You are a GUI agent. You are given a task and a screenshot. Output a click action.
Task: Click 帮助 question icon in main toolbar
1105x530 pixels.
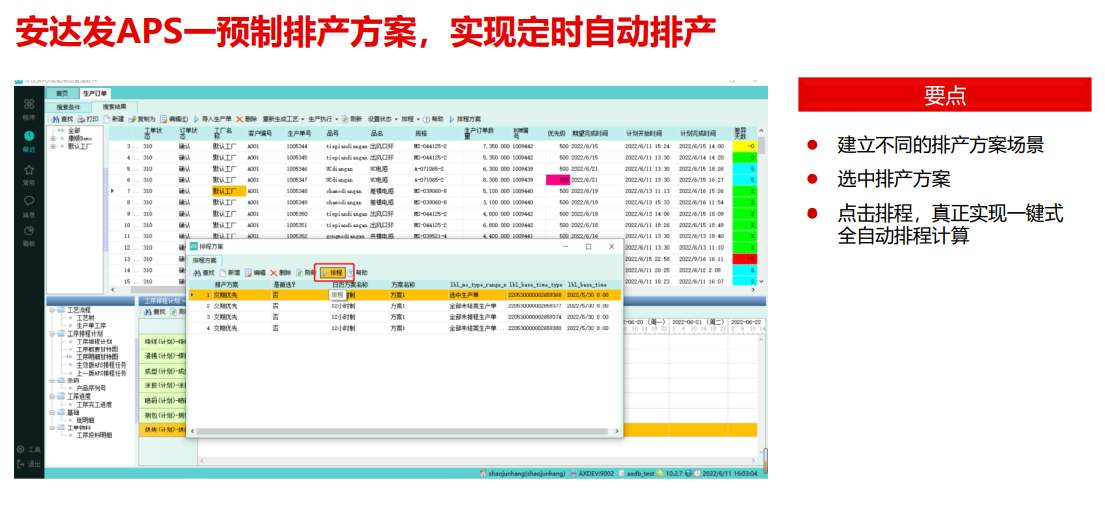coord(433,119)
